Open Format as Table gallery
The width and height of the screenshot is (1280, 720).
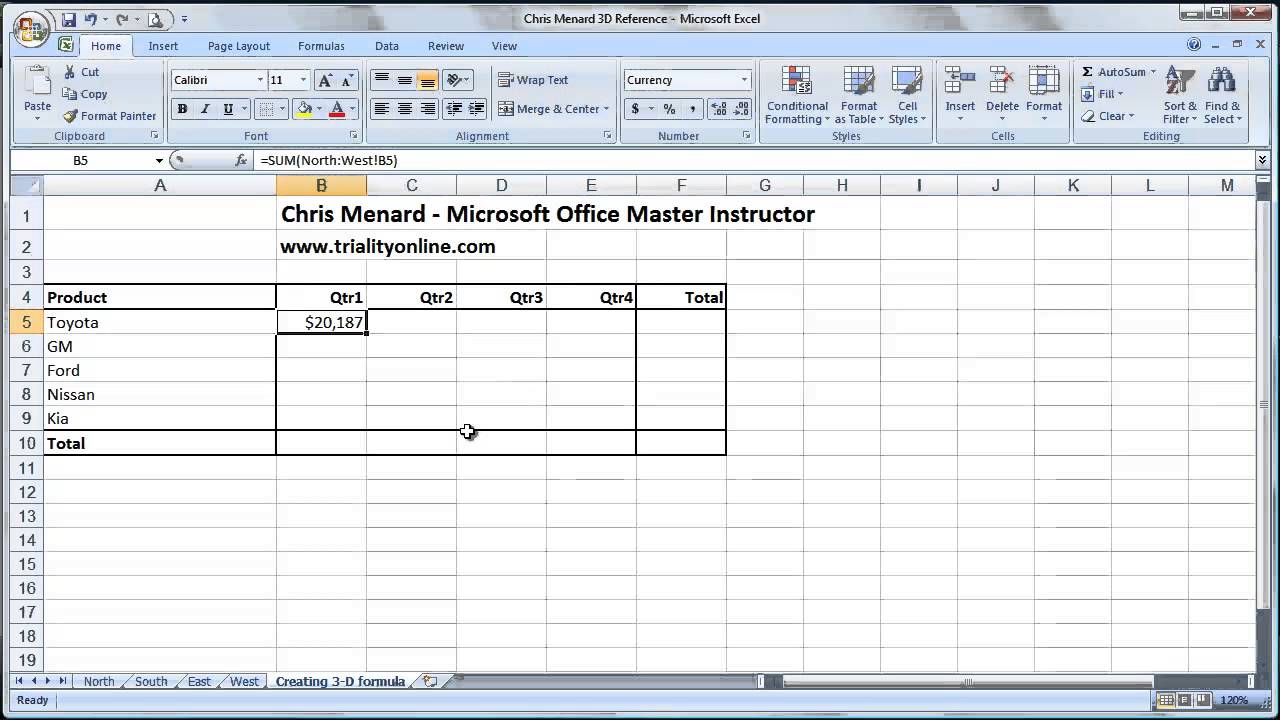tap(859, 96)
